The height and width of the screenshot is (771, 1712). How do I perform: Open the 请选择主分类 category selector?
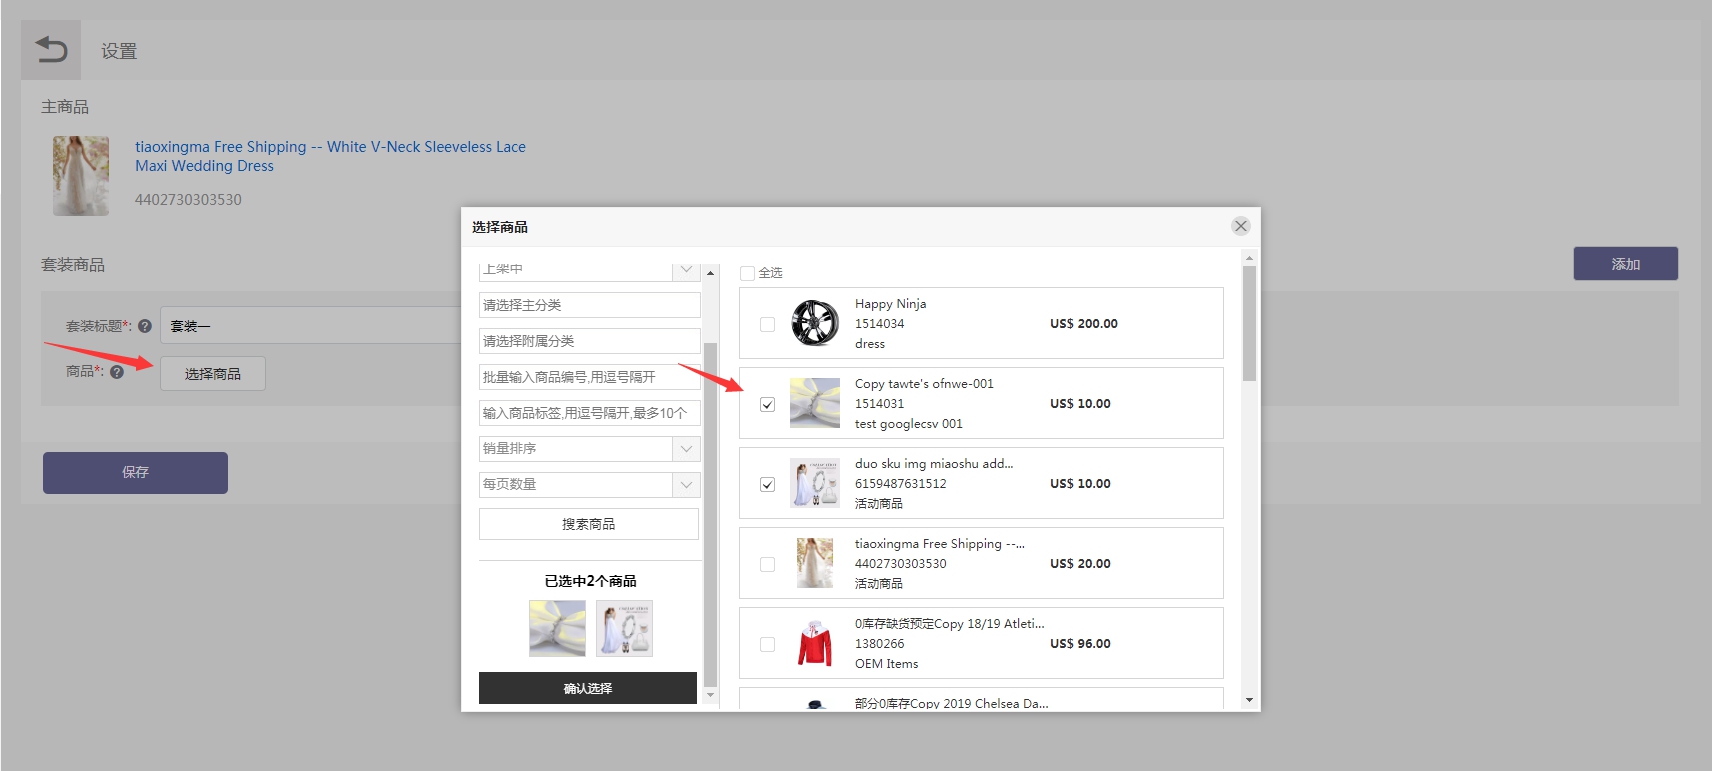[588, 305]
